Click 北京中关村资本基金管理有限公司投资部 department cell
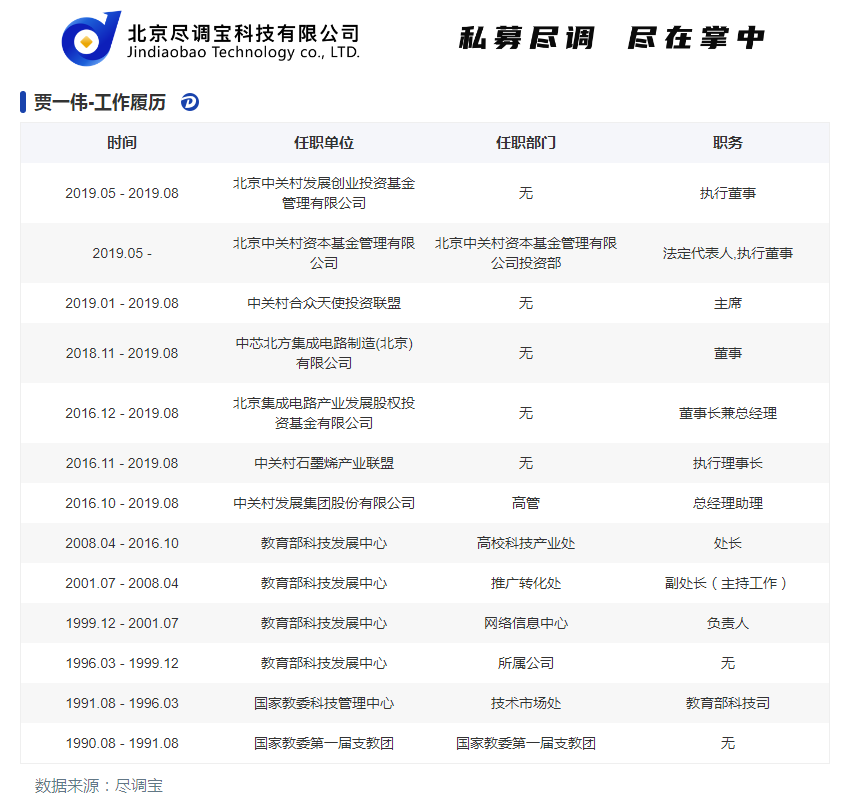This screenshot has height=805, width=850. pyautogui.click(x=526, y=253)
